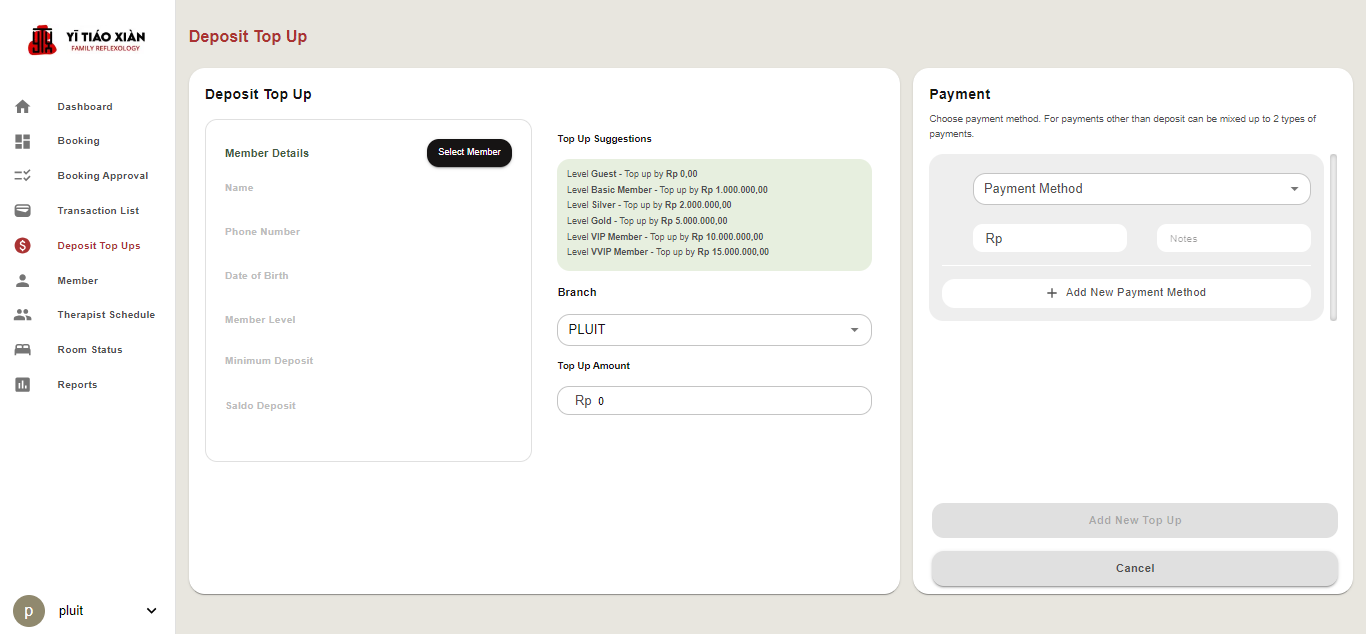Go to Therapist Schedule page

coord(106,315)
